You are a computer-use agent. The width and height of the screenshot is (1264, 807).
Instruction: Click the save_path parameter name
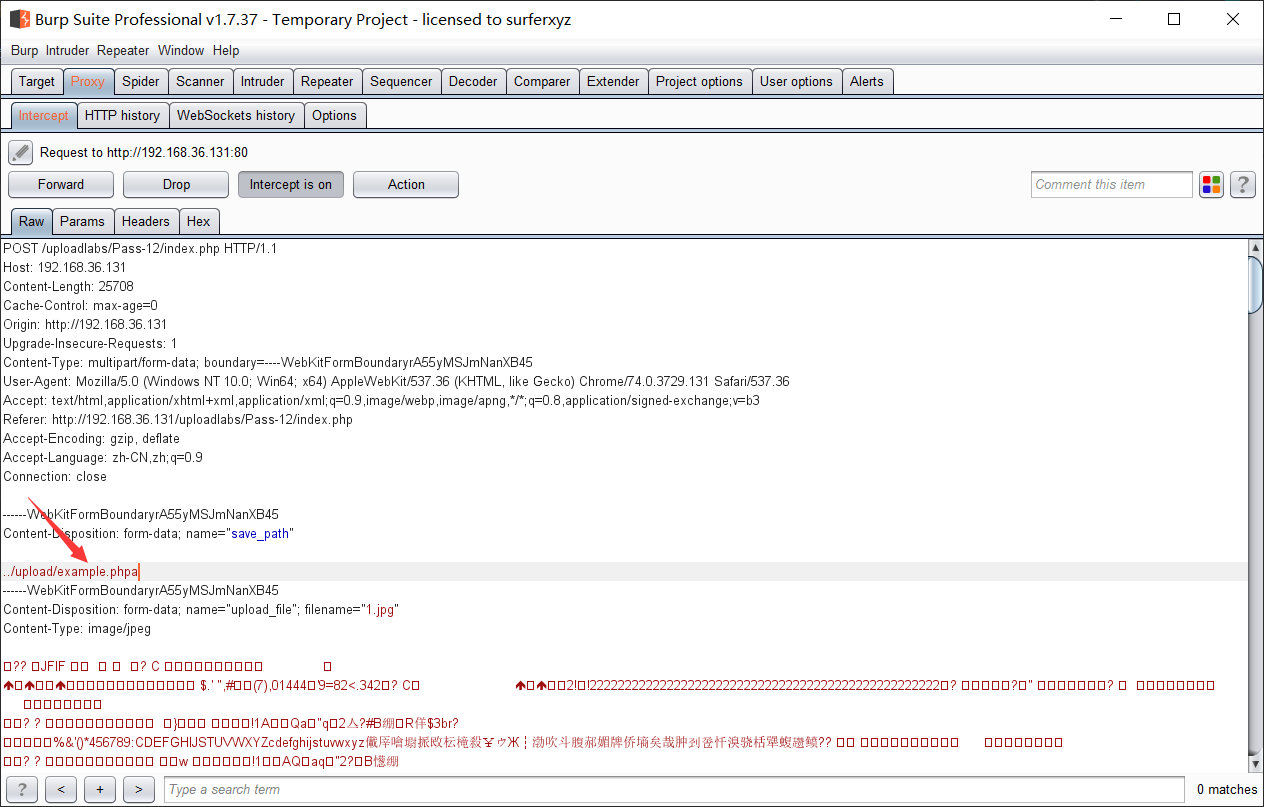click(261, 533)
